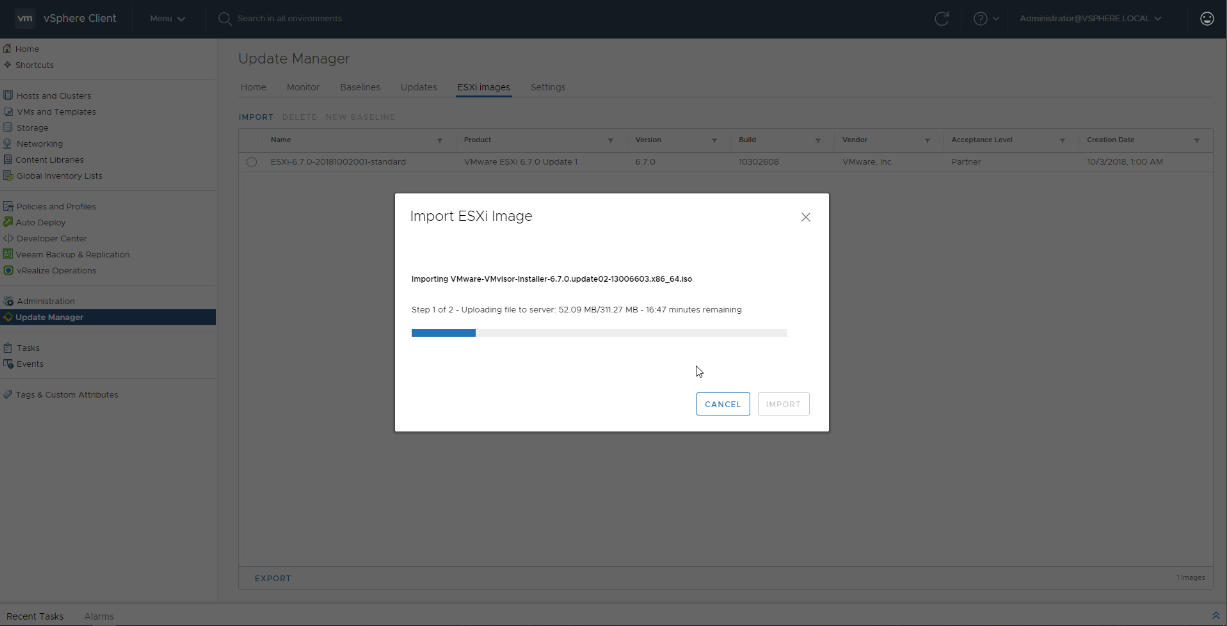The width and height of the screenshot is (1227, 626).
Task: Switch to the Monitor tab
Action: click(303, 87)
